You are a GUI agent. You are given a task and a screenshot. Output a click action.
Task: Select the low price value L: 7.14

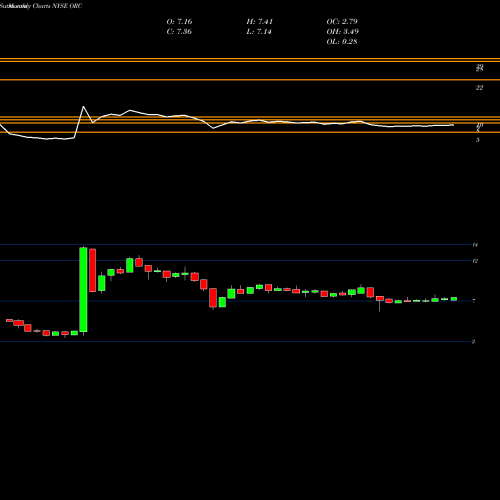pos(259,32)
